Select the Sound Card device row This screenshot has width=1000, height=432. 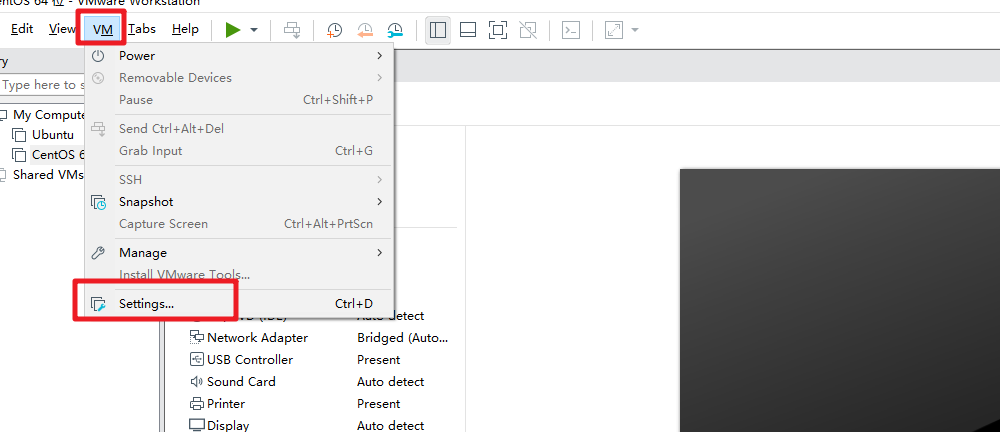[x=319, y=382]
